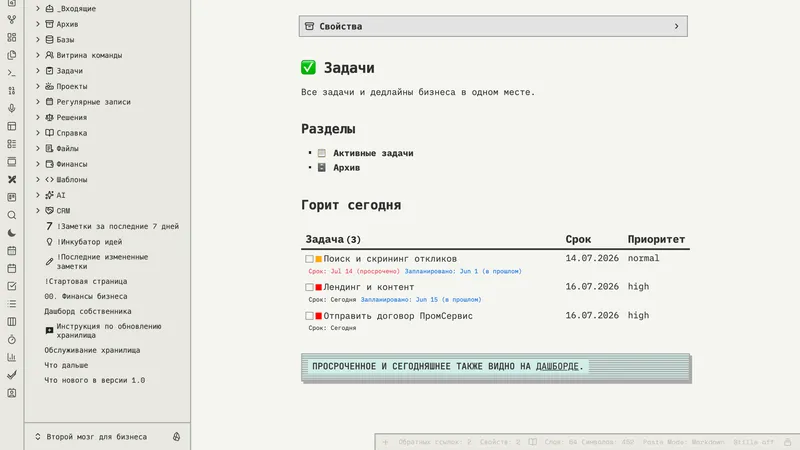Click the slides monitor ribbon icon
Screen dimensions: 800x450
click(x=12, y=162)
